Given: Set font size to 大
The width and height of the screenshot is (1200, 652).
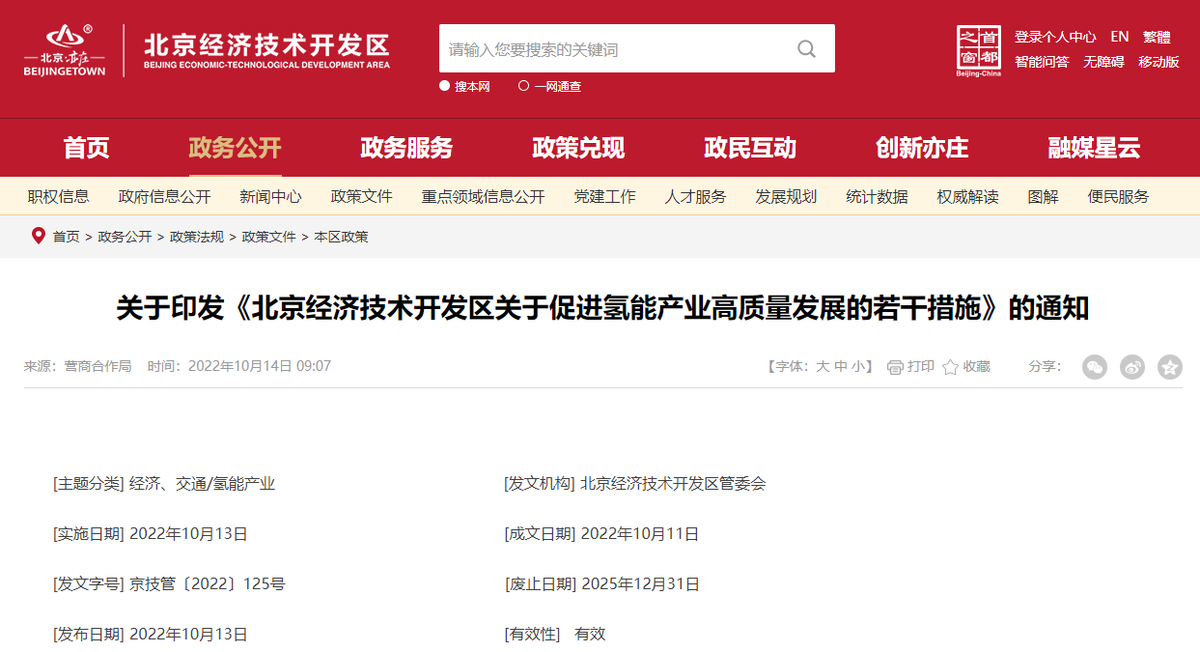Looking at the screenshot, I should click(822, 367).
